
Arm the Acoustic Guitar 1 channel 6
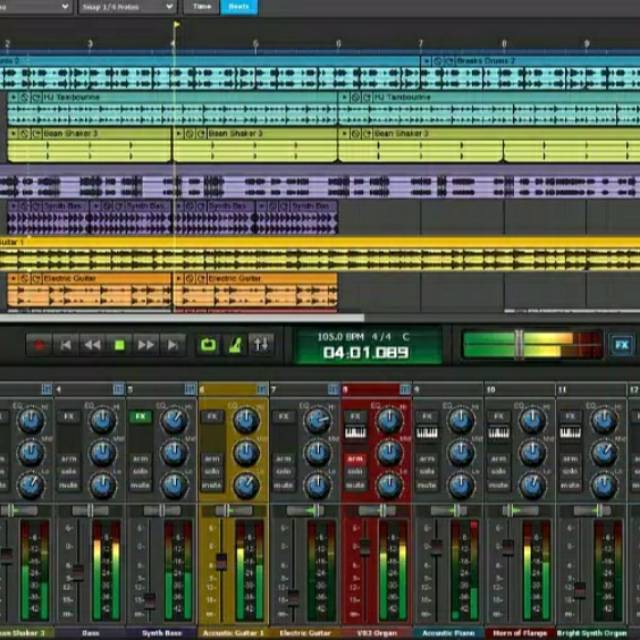pyautogui.click(x=212, y=459)
